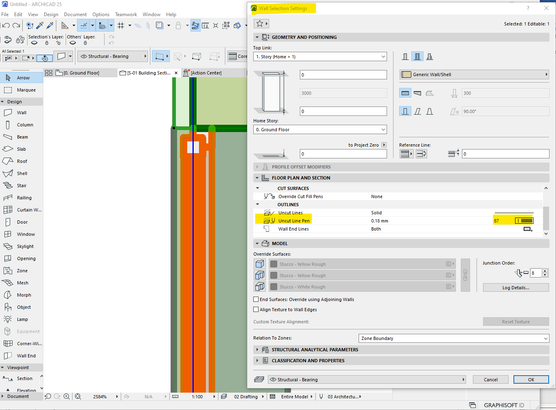Select the Wall End tool
The width and height of the screenshot is (556, 410).
tap(21, 356)
